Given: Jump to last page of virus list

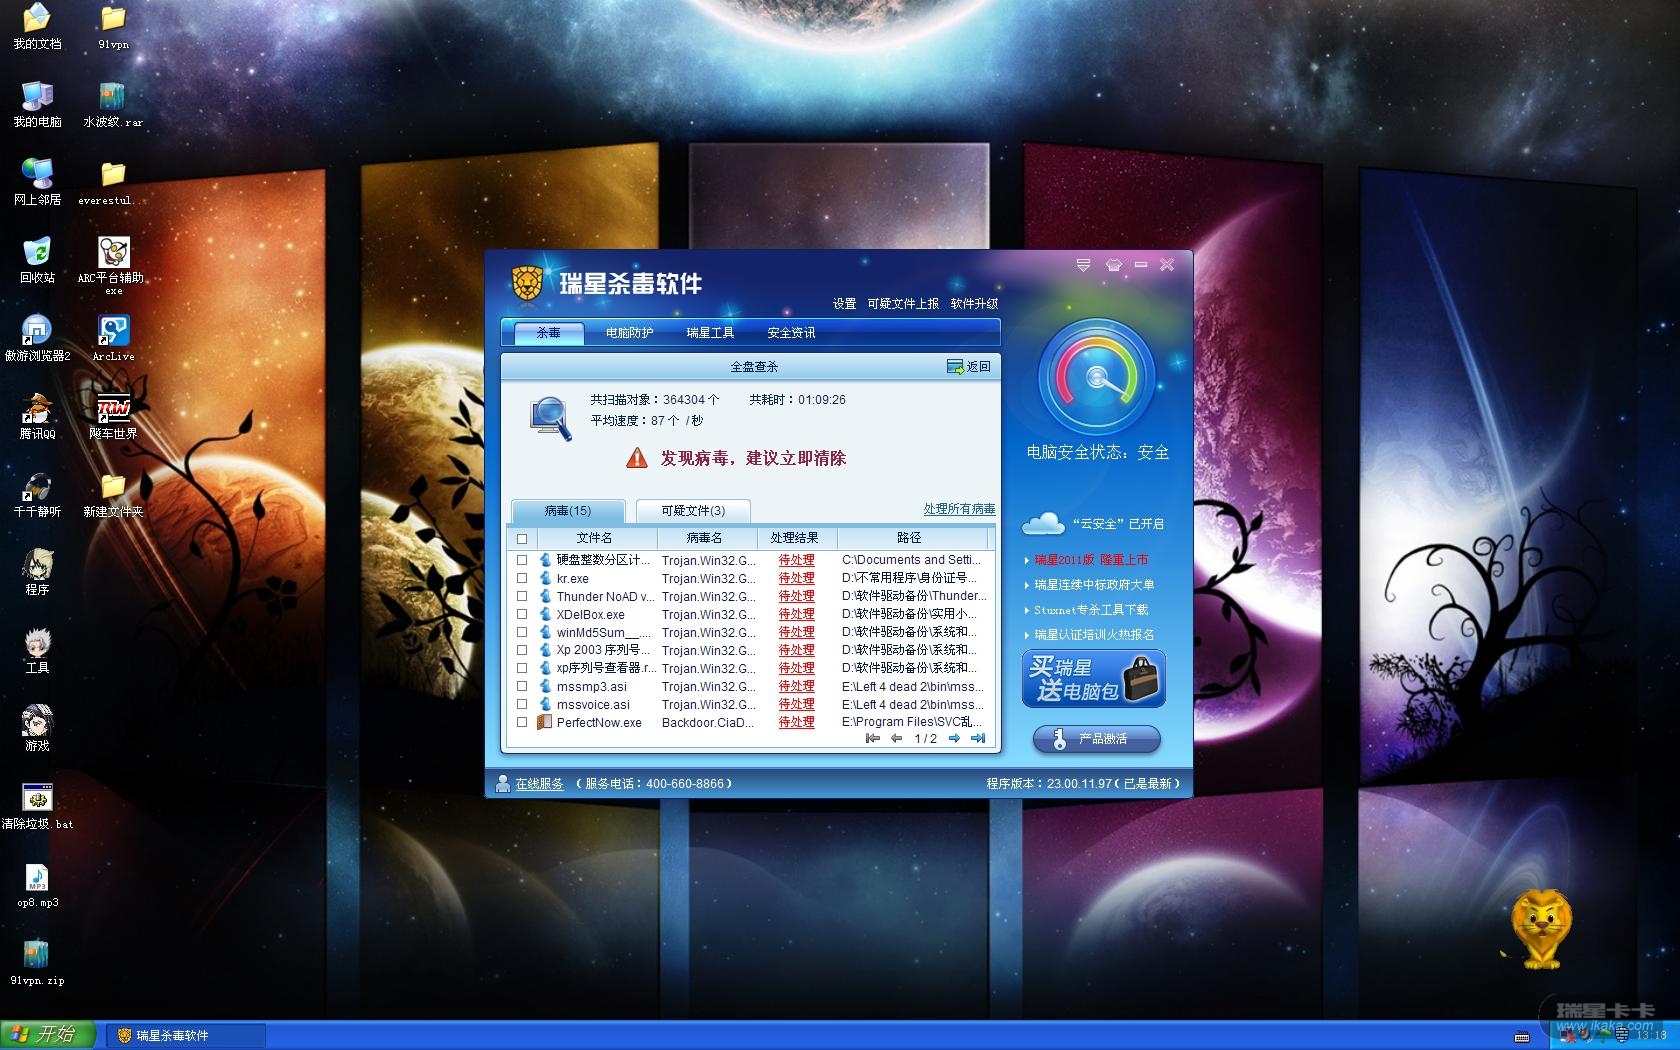Looking at the screenshot, I should coord(978,738).
